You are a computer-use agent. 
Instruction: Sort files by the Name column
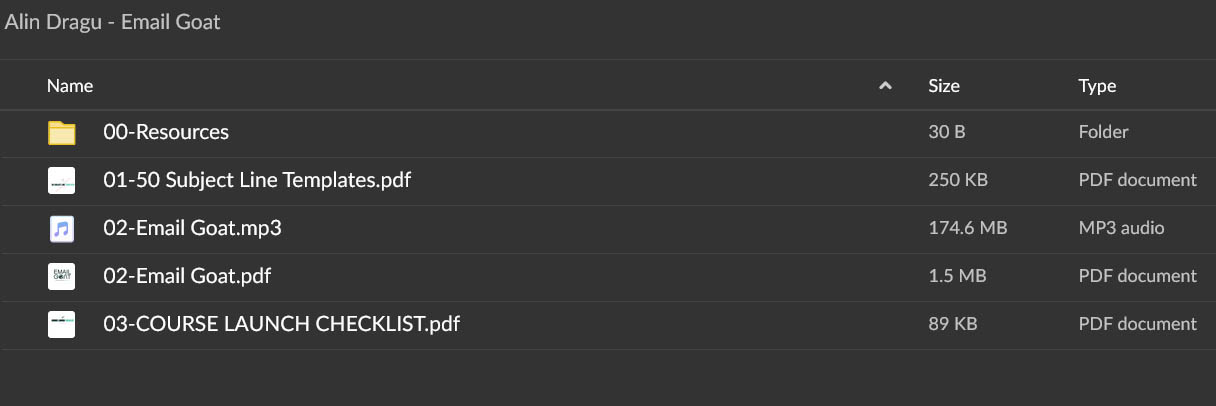click(x=70, y=86)
